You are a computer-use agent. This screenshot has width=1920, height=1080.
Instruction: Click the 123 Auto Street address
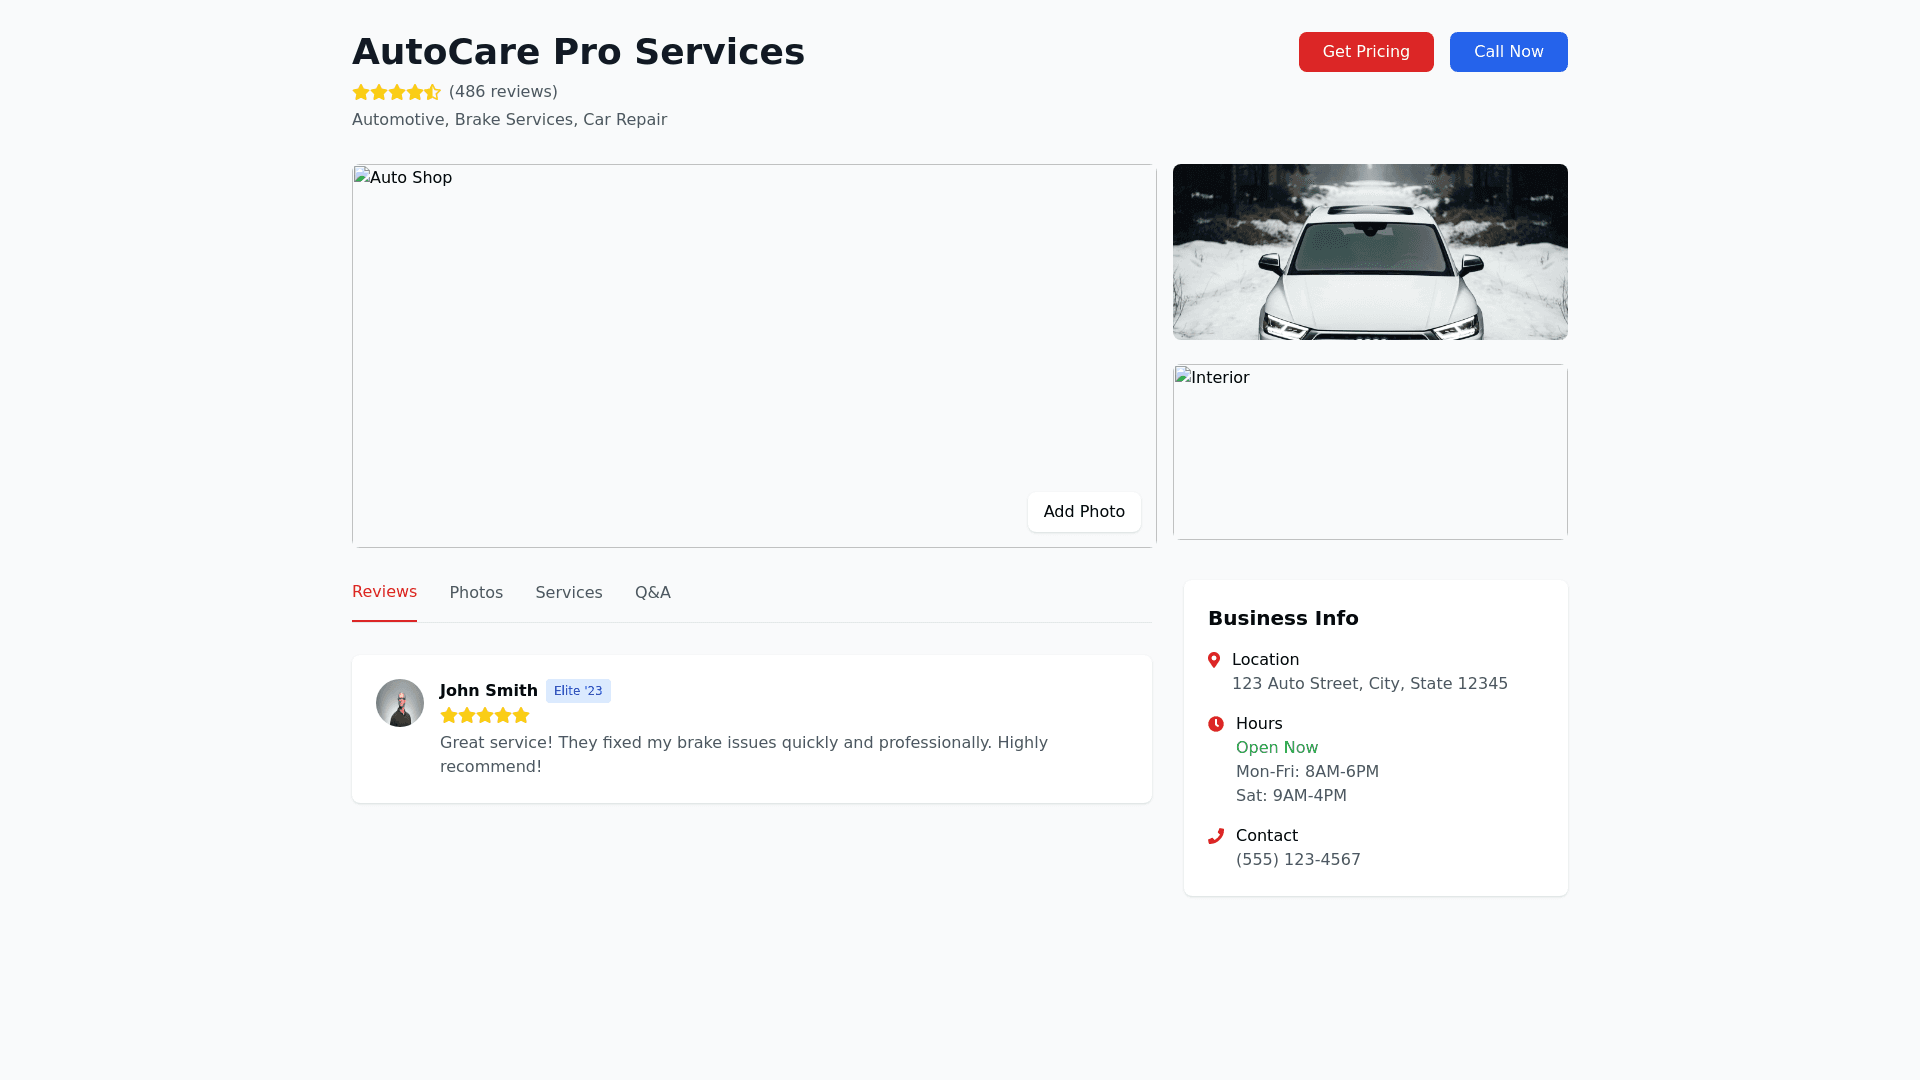[1369, 684]
